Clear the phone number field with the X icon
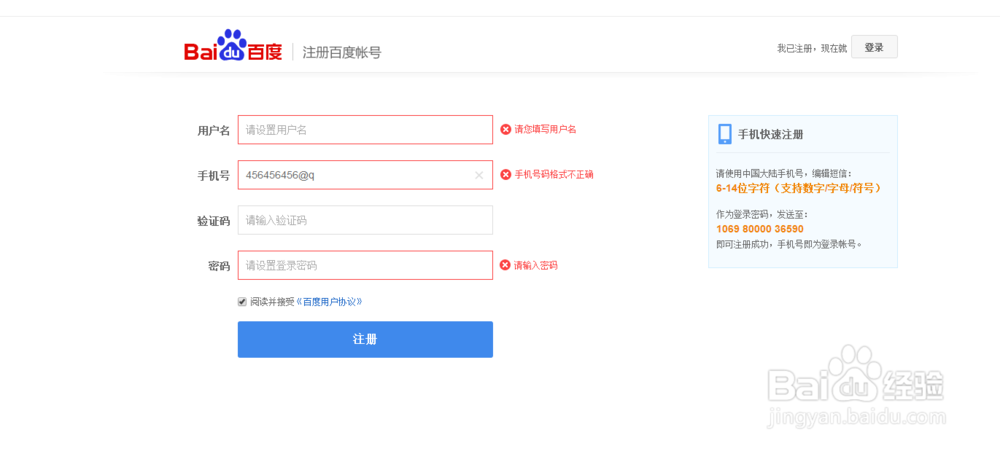This screenshot has height=451, width=1000. click(479, 175)
